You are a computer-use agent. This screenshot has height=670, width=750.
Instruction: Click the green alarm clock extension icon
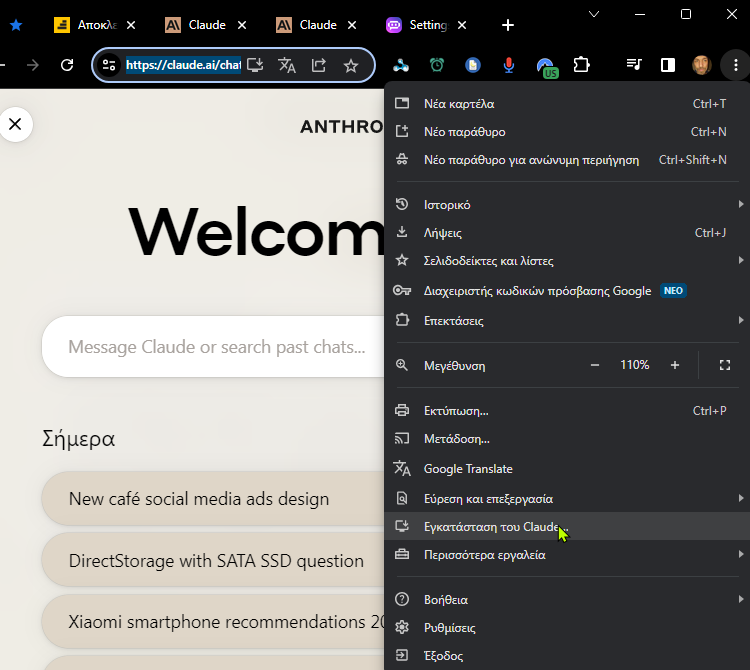437,65
